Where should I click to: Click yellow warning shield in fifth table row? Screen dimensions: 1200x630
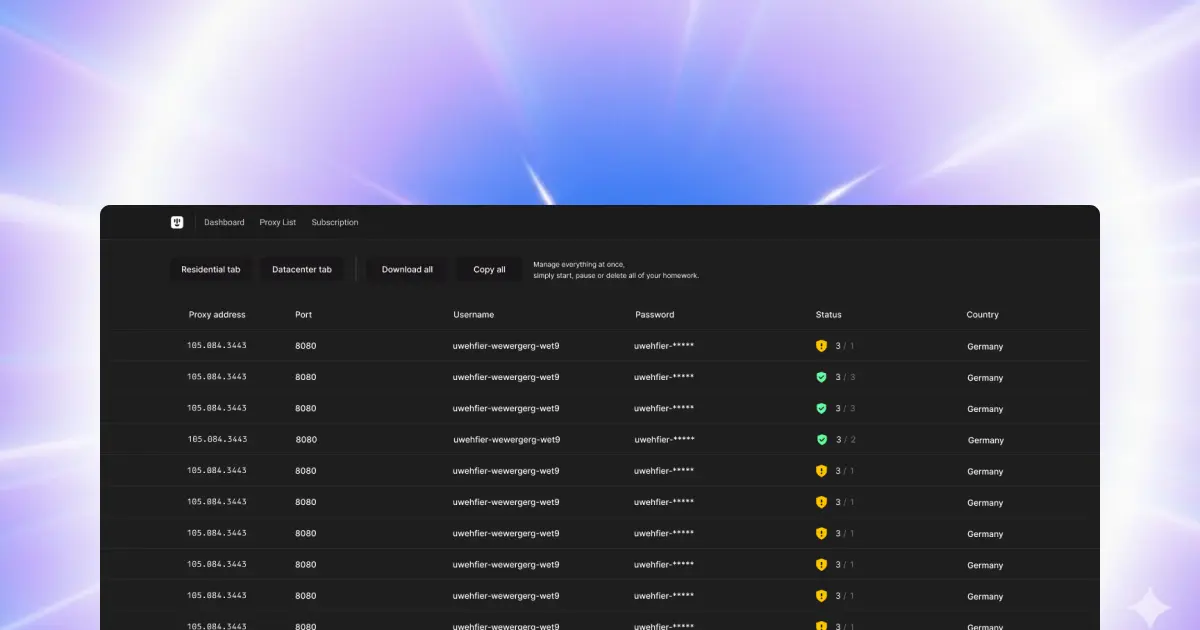821,471
